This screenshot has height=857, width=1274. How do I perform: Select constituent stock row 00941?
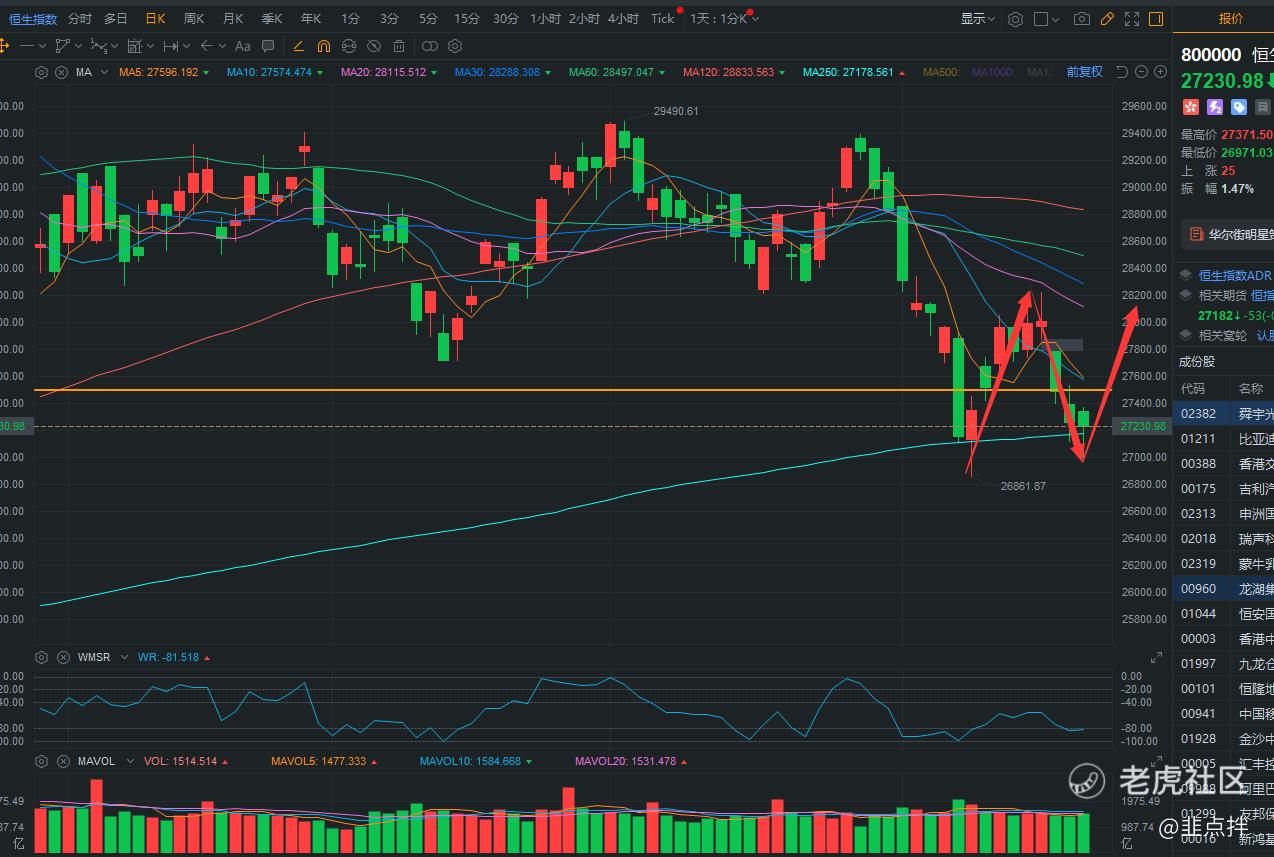(1223, 713)
